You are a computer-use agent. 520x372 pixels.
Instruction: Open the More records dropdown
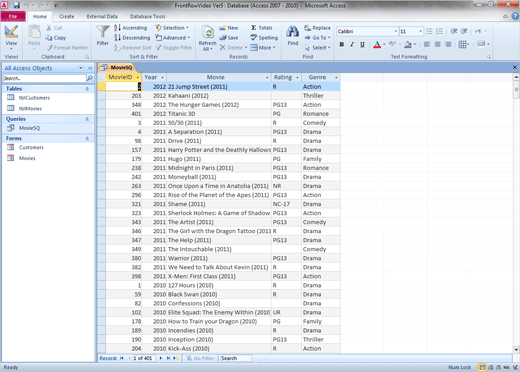click(x=263, y=48)
